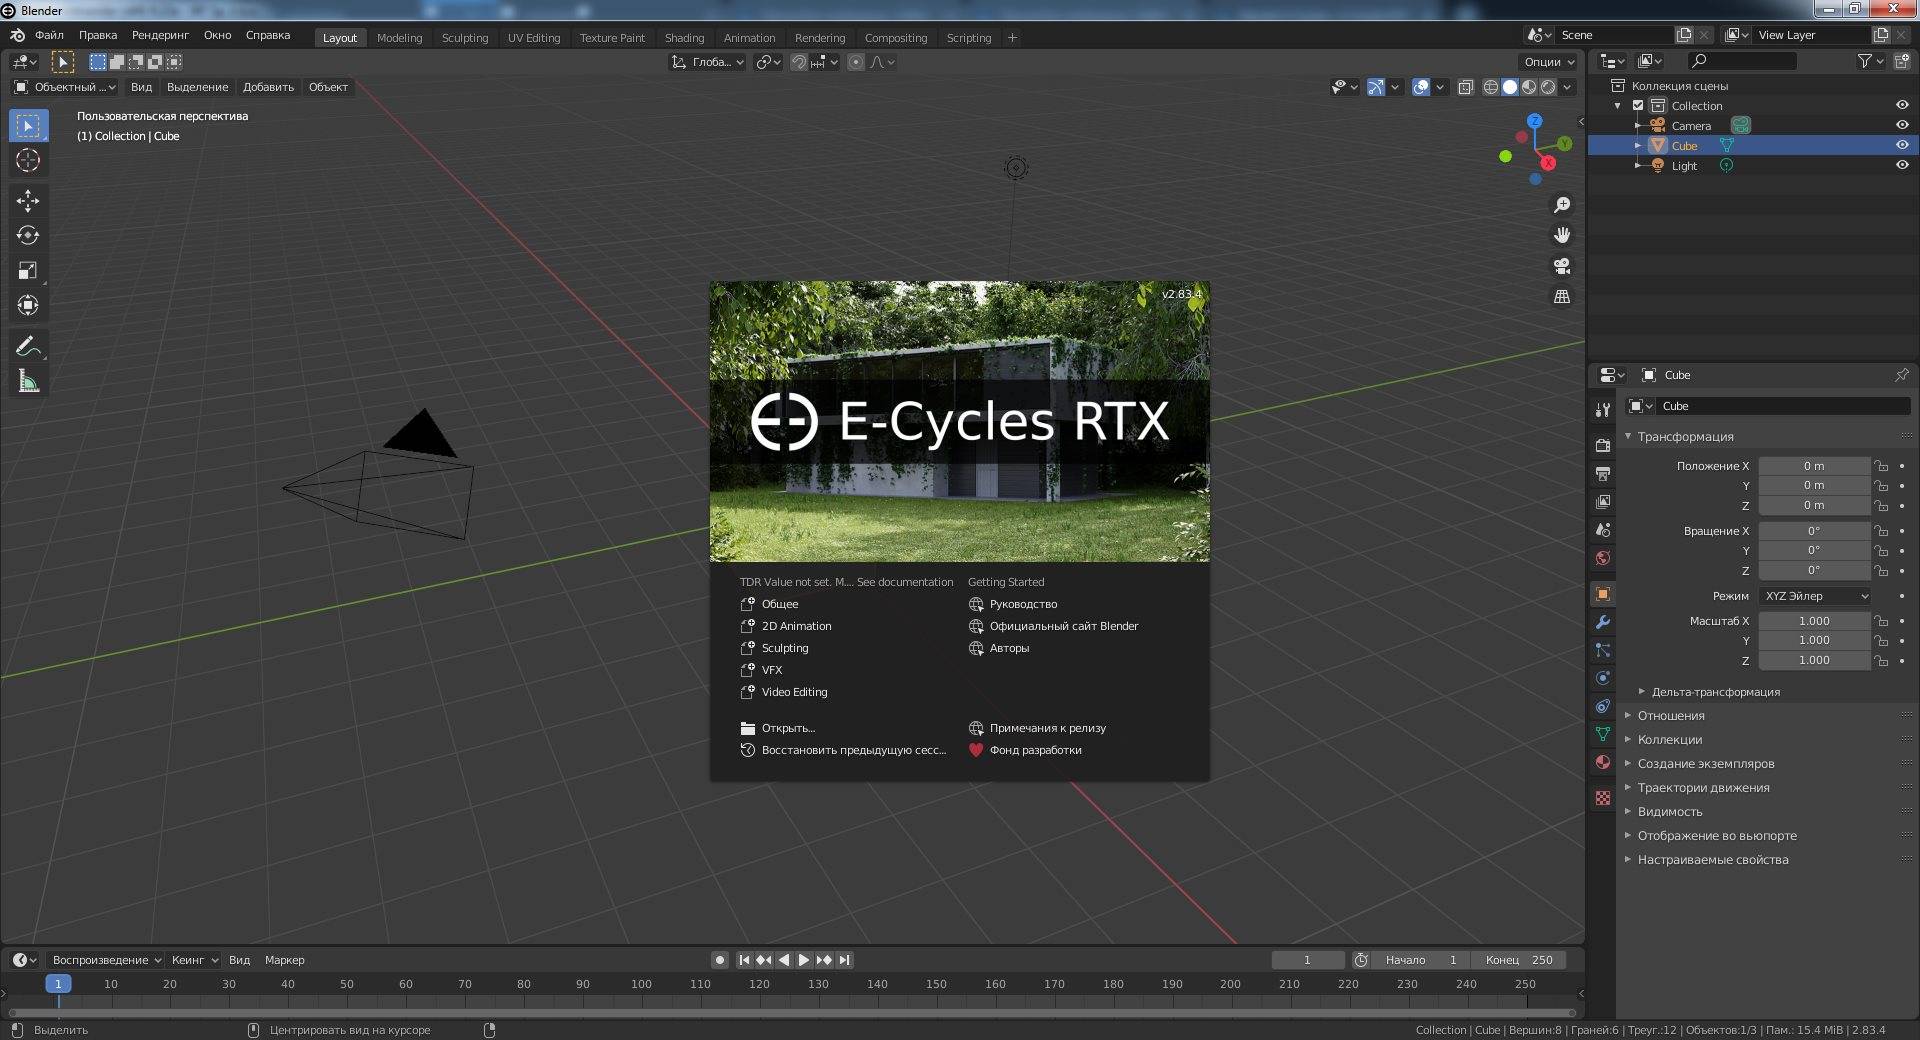The height and width of the screenshot is (1040, 1920).
Task: Open the Файл menu
Action: 49,35
